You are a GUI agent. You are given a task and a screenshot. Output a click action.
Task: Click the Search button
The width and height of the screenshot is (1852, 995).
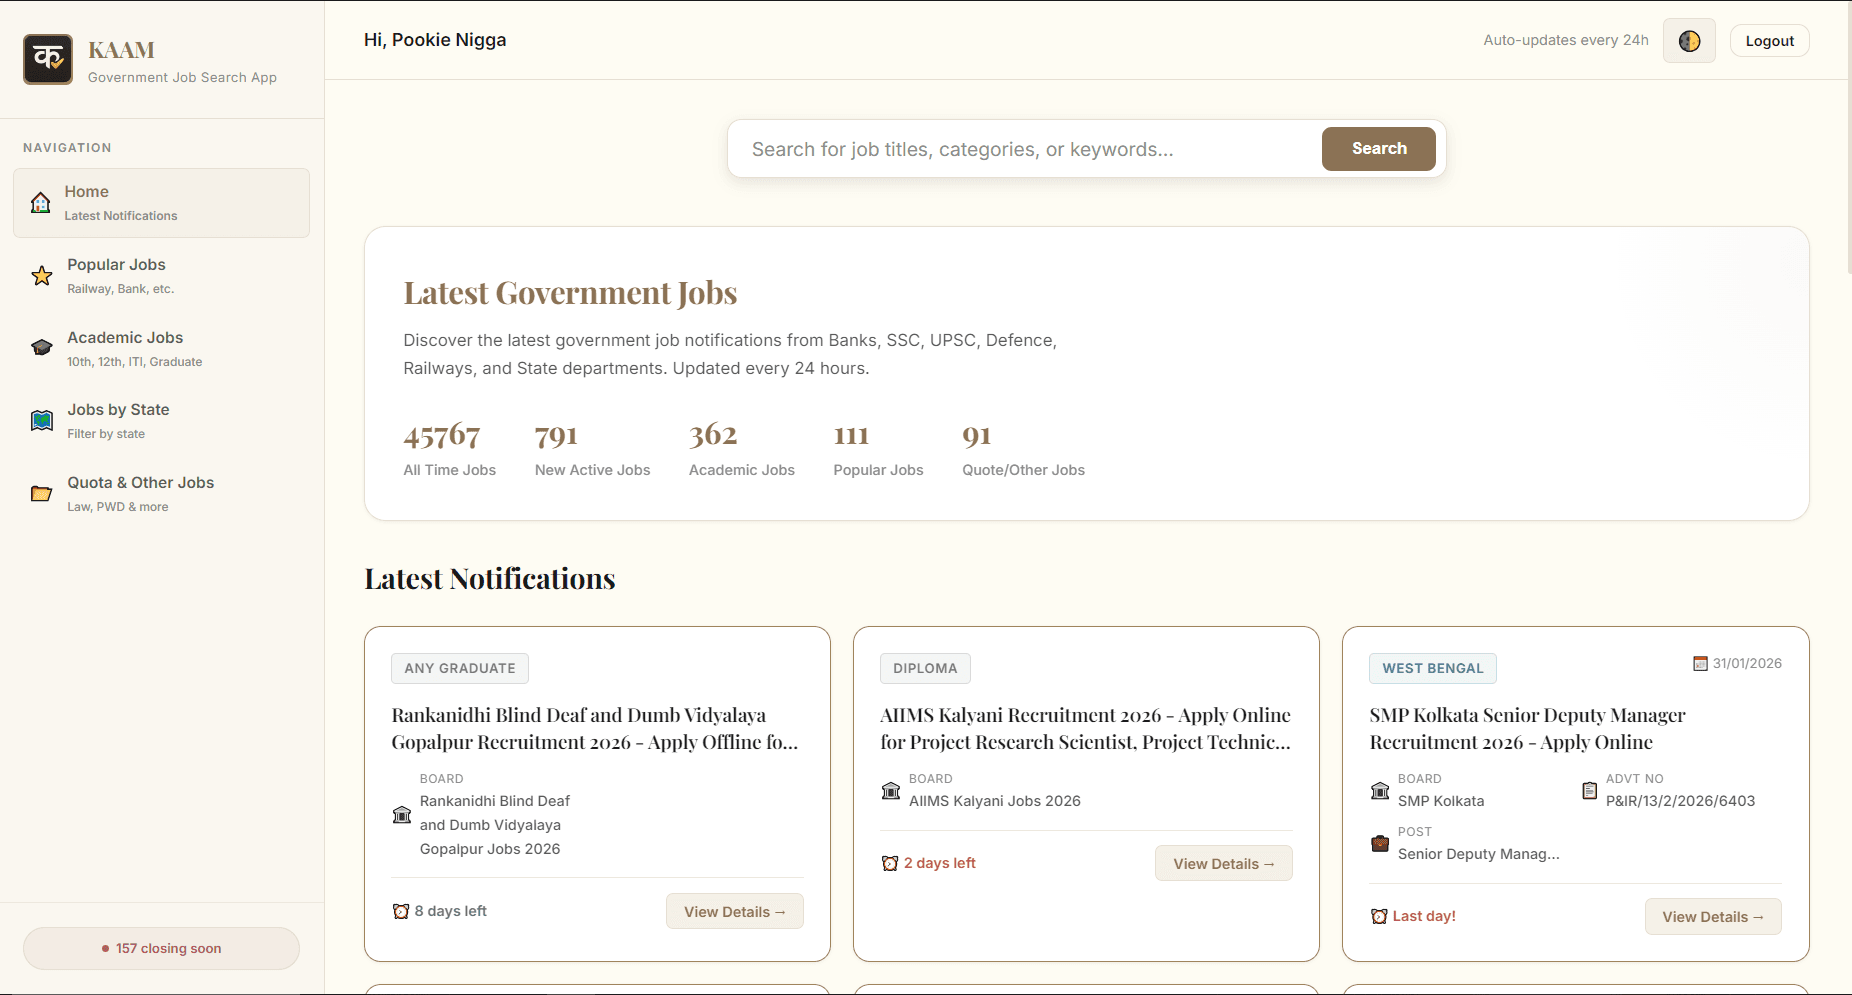(1378, 148)
